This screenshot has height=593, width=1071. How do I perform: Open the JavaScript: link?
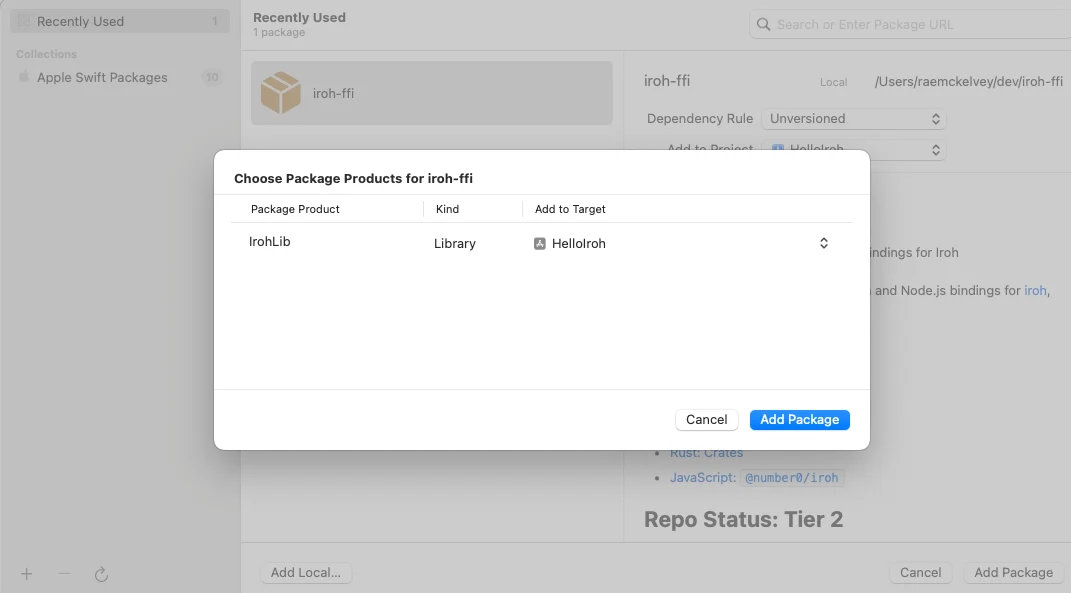(703, 478)
